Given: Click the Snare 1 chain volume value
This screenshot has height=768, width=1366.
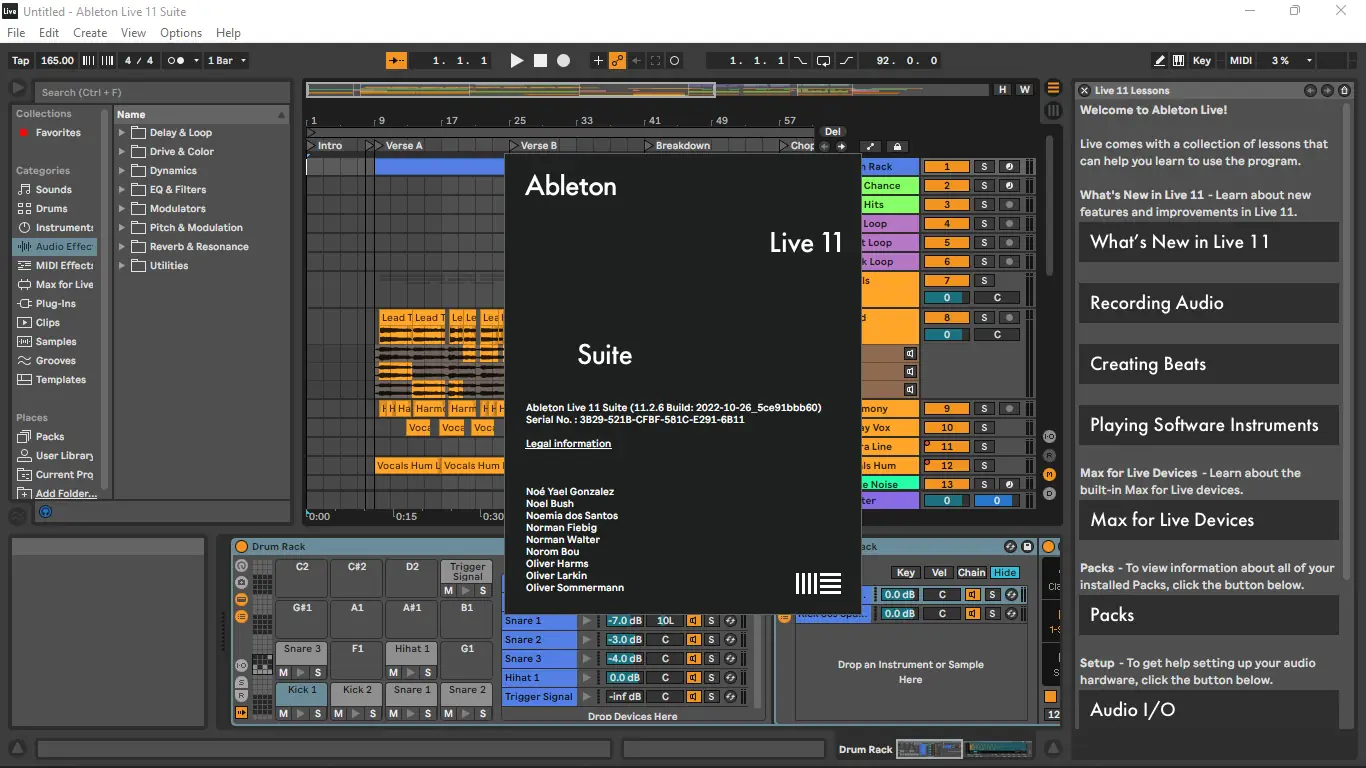Looking at the screenshot, I should coord(625,621).
